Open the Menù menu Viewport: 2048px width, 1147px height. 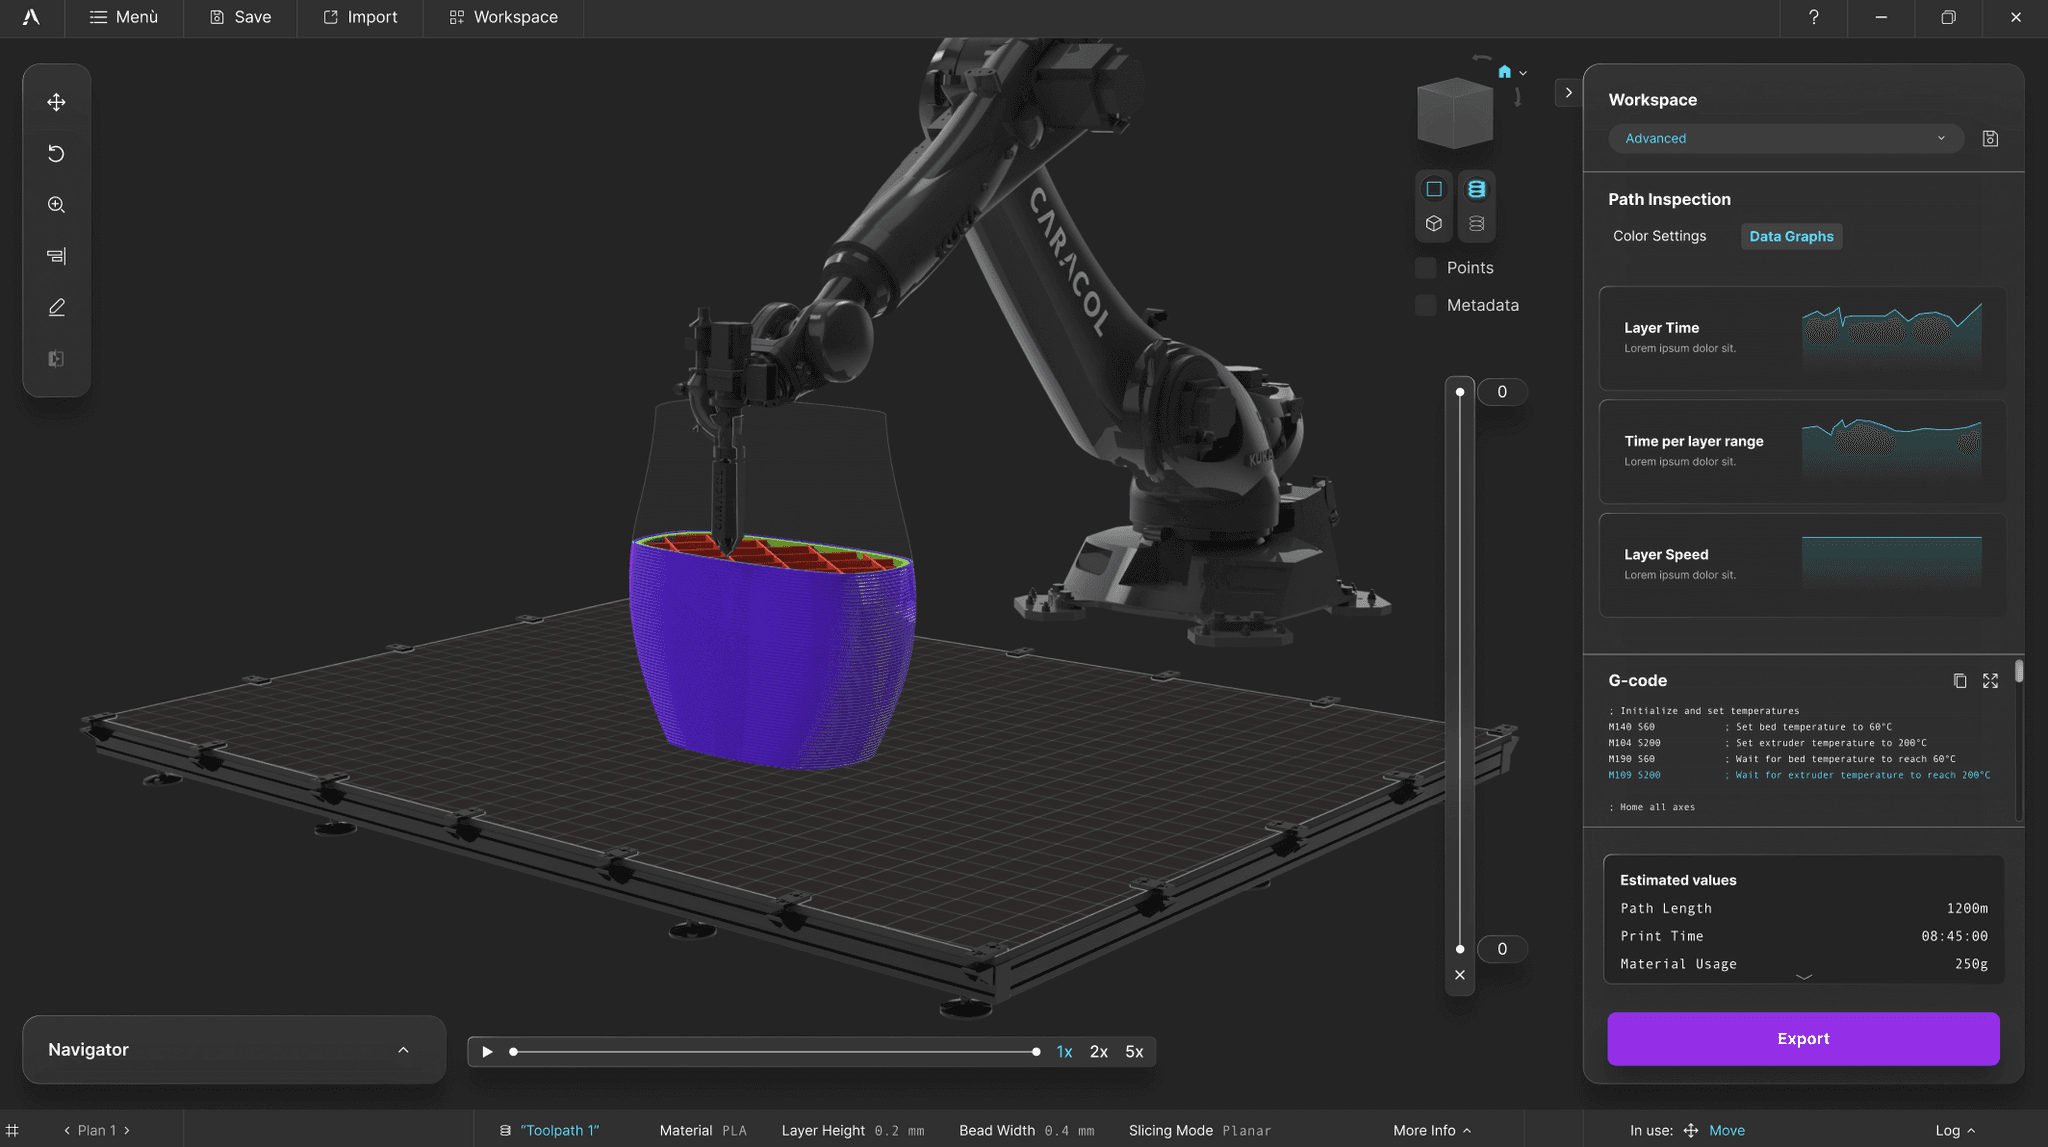[124, 17]
